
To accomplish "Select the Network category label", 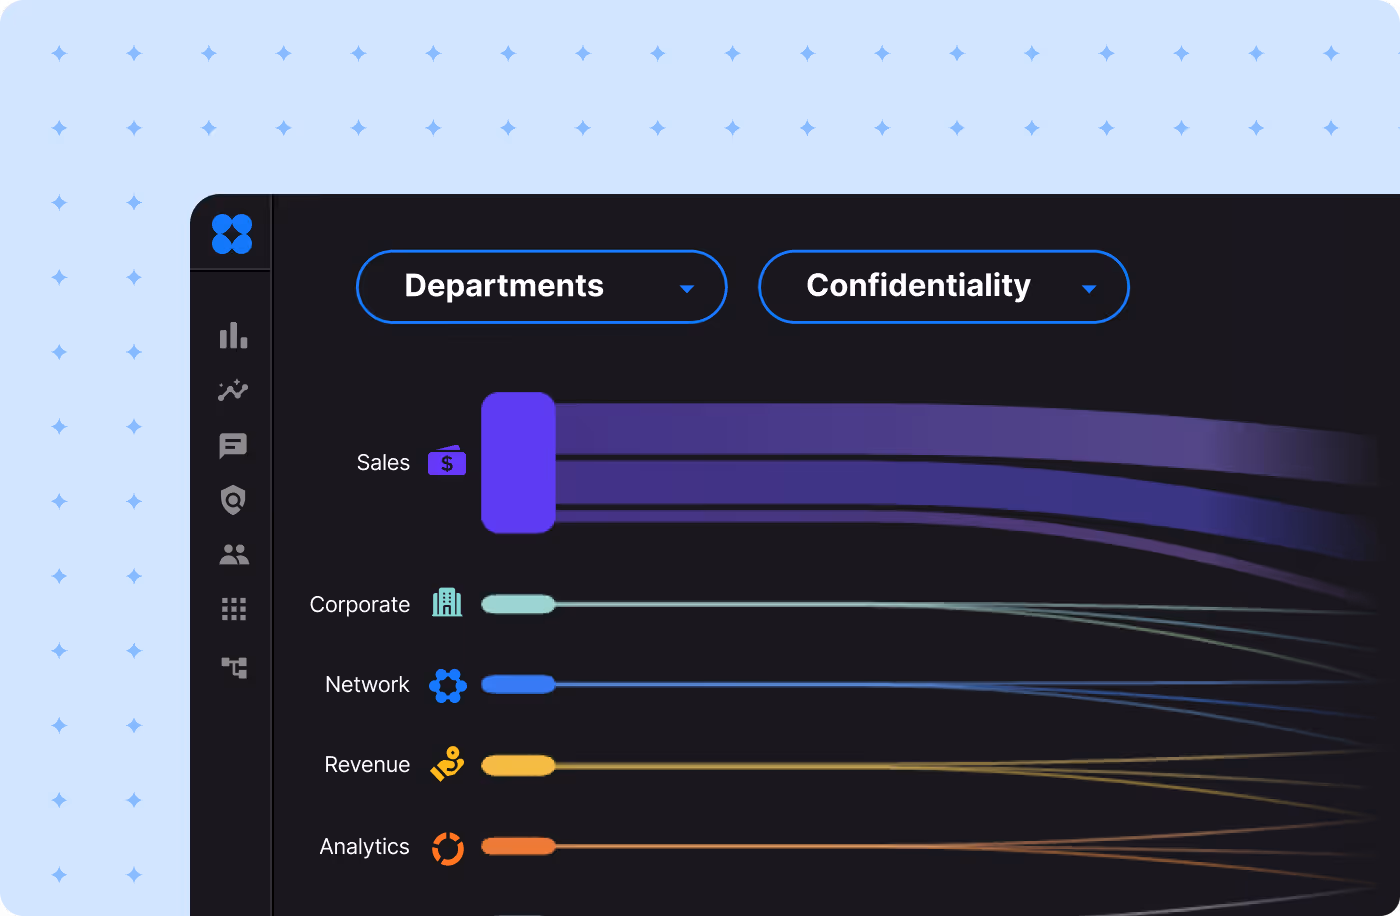I will click(x=367, y=685).
